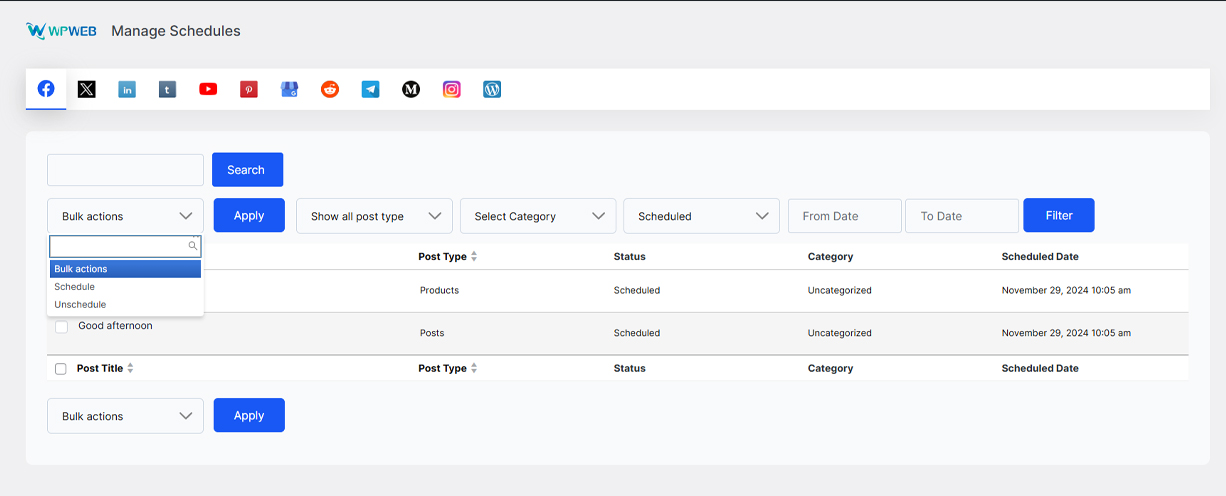Viewport: 1226px width, 496px height.
Task: Go to the YouTube icon tab
Action: click(x=208, y=89)
